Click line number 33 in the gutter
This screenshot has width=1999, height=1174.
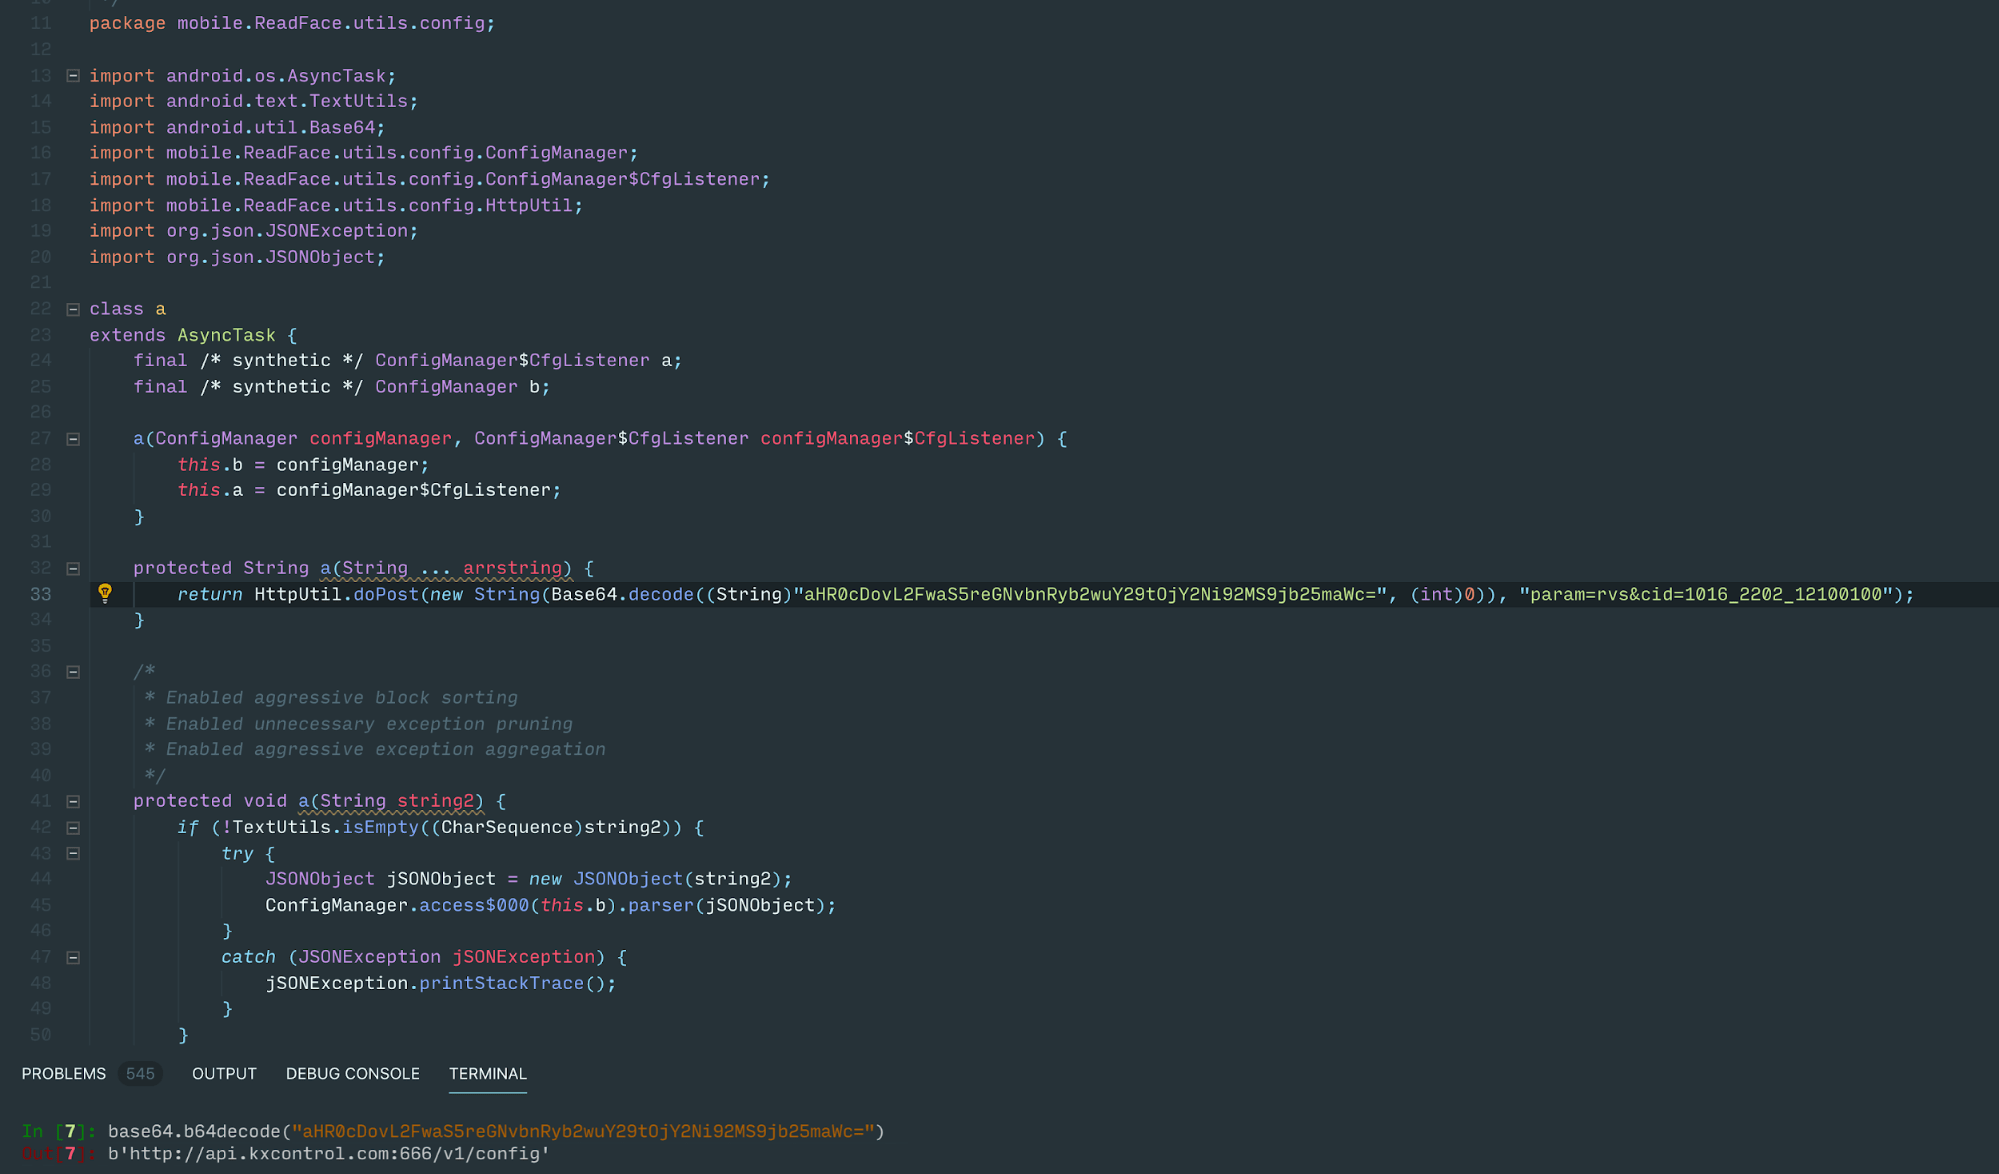tap(40, 594)
